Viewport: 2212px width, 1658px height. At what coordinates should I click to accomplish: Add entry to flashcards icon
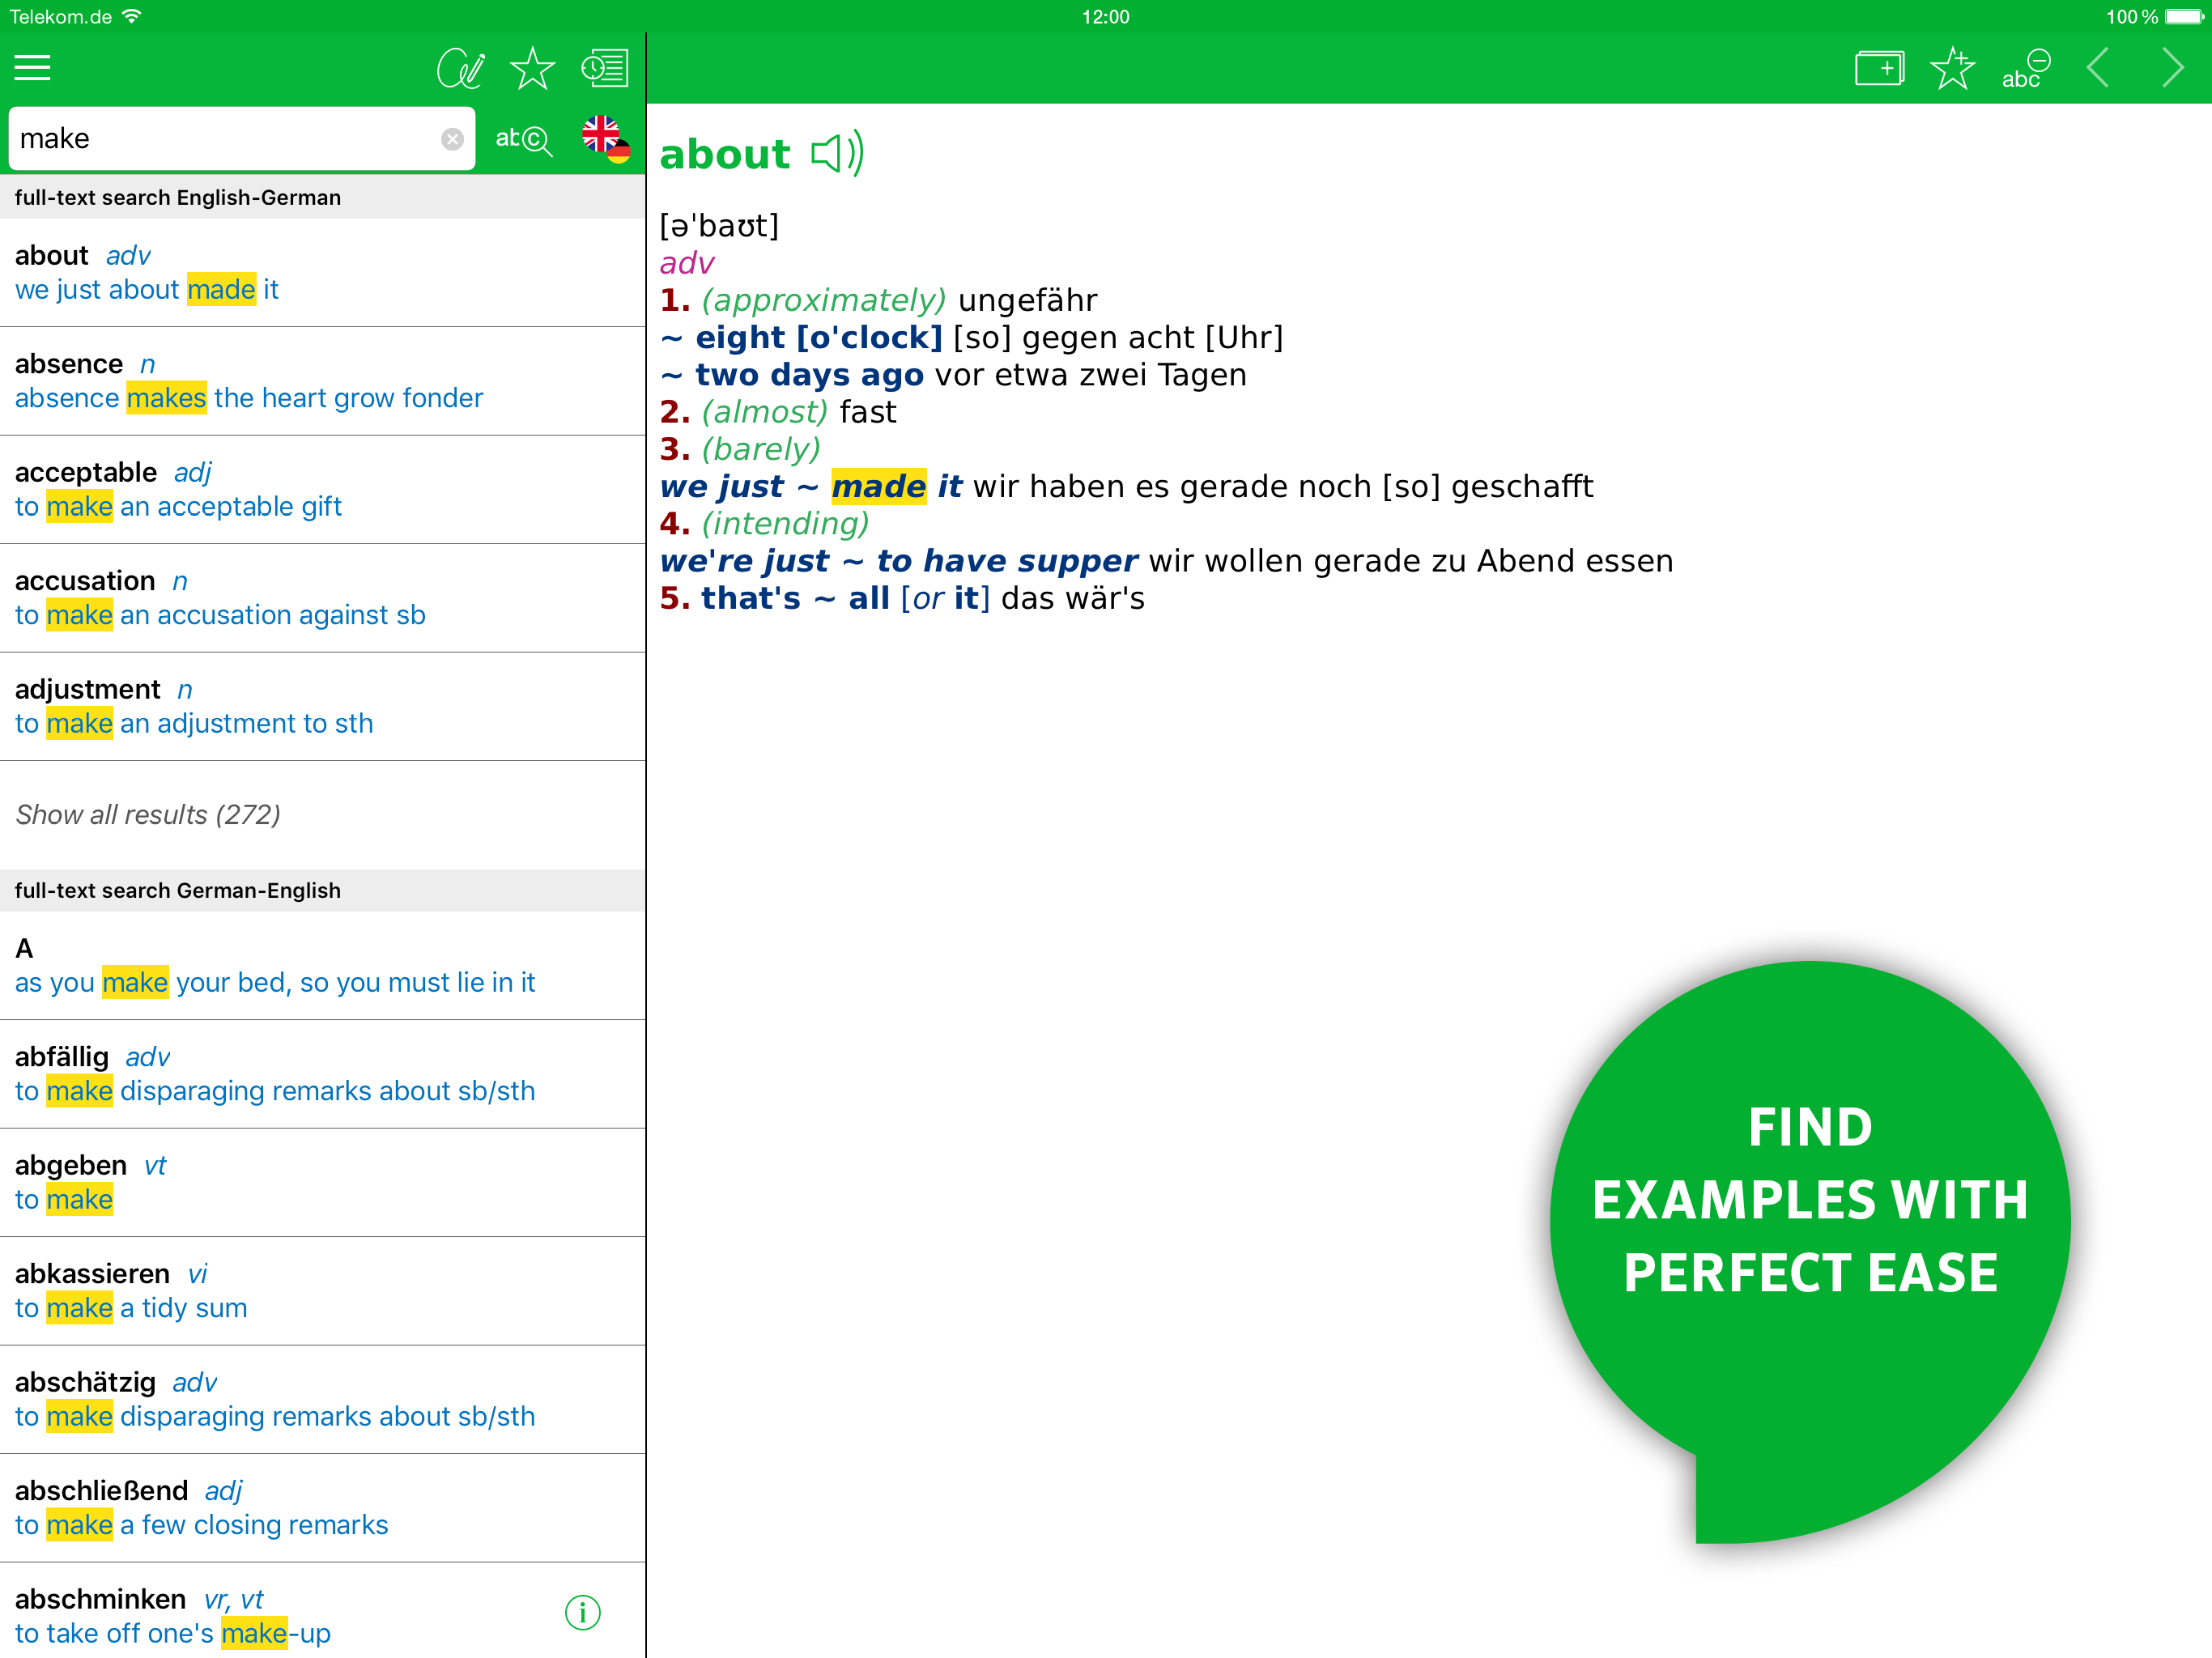coord(1879,68)
